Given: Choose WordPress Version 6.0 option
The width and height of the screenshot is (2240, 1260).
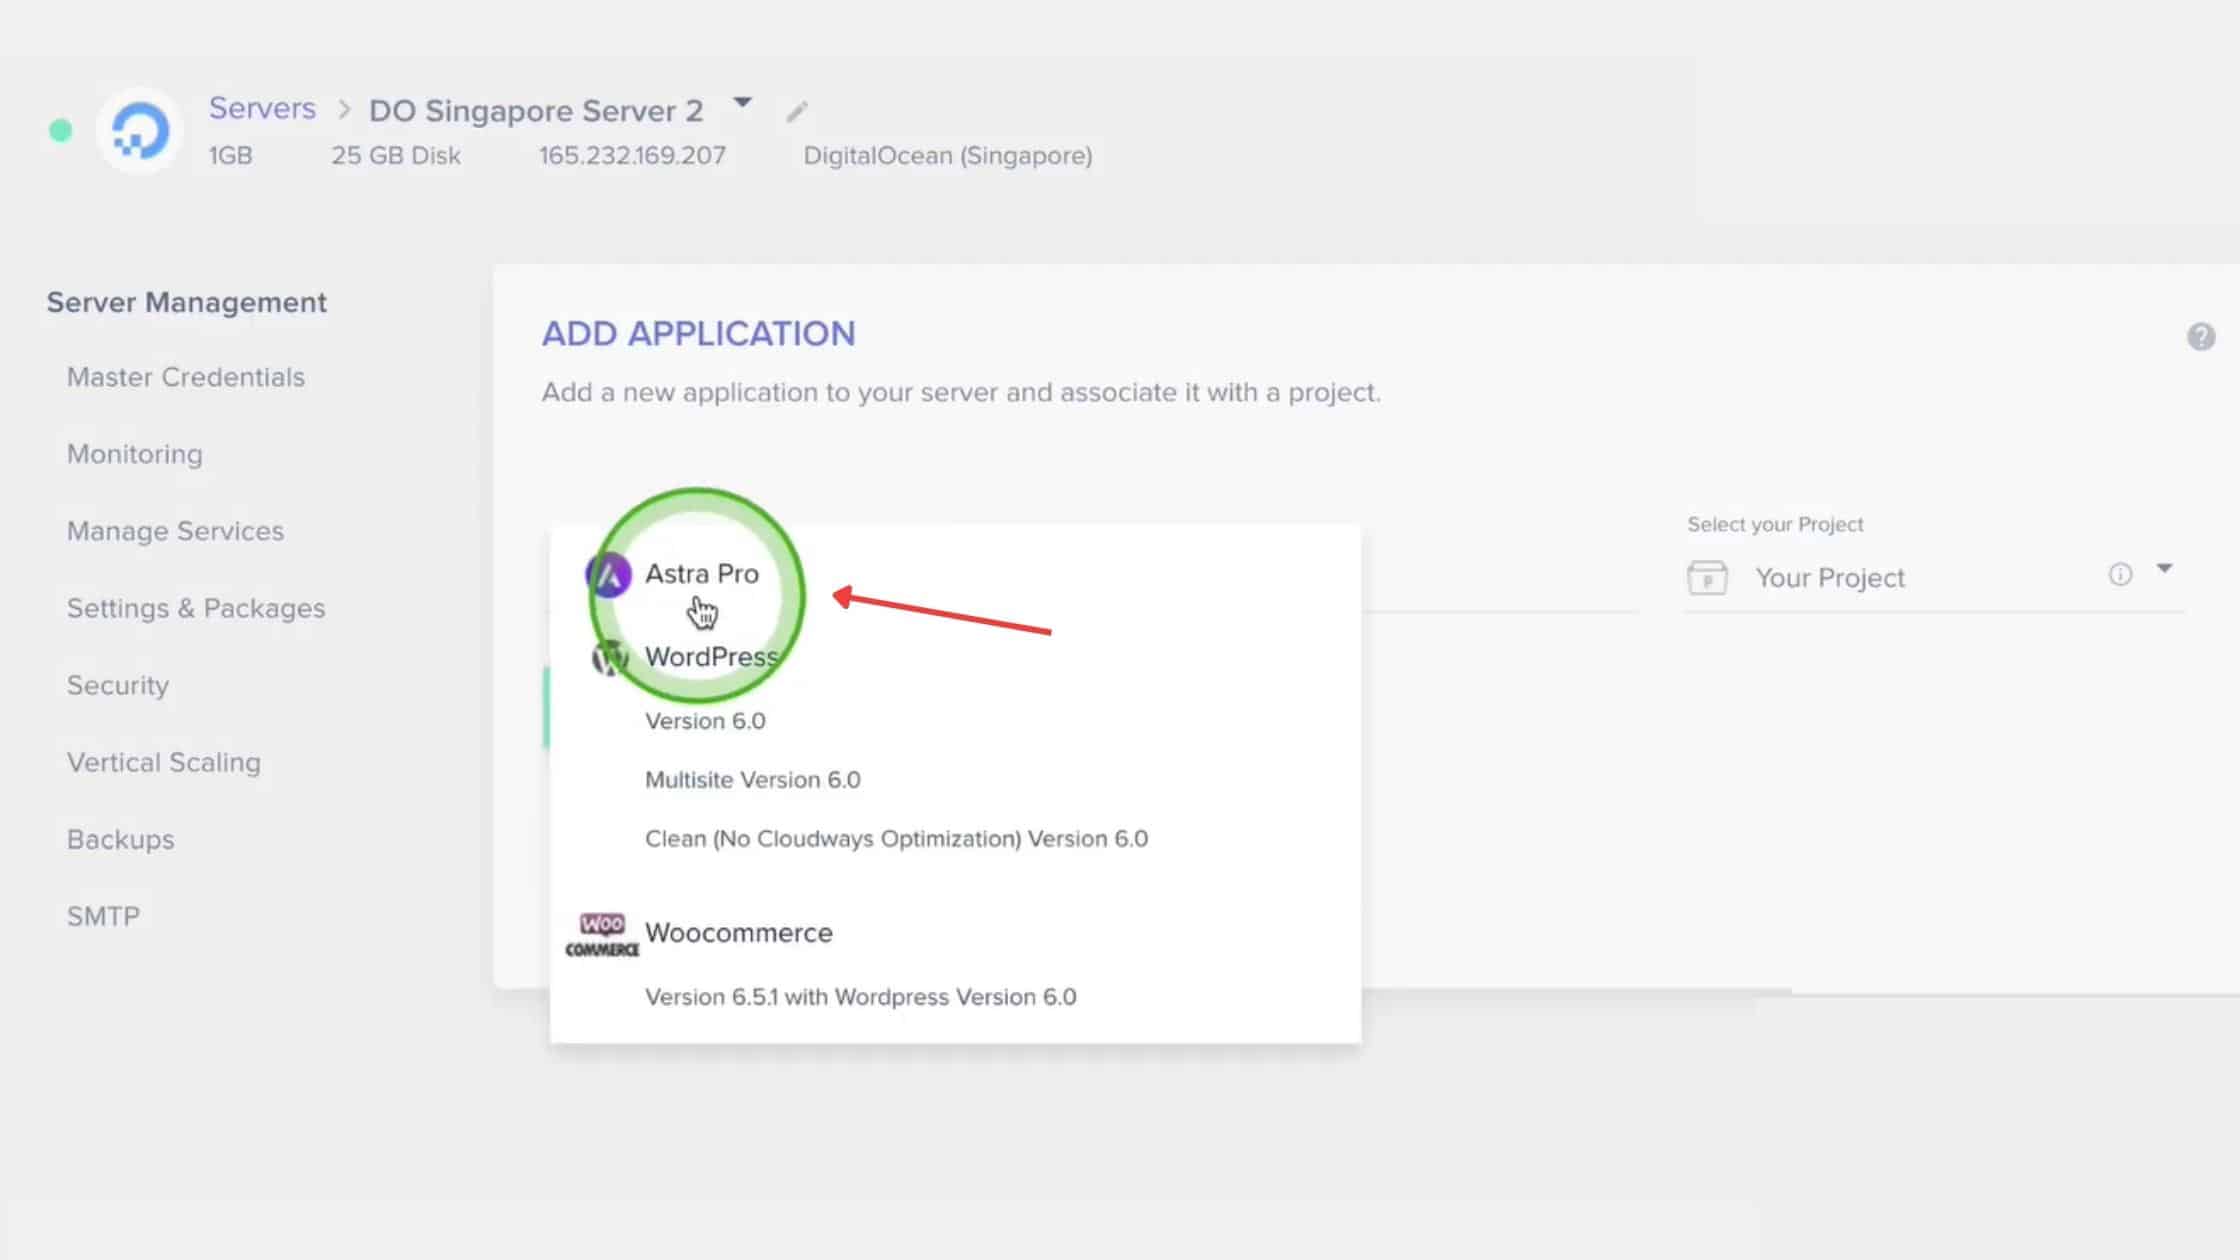Looking at the screenshot, I should (x=705, y=721).
